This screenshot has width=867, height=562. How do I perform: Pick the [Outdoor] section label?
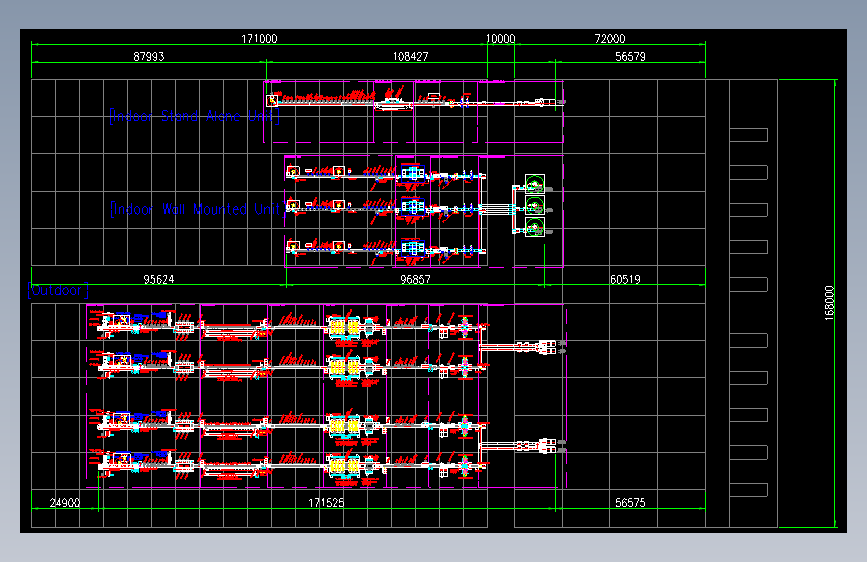[58, 290]
